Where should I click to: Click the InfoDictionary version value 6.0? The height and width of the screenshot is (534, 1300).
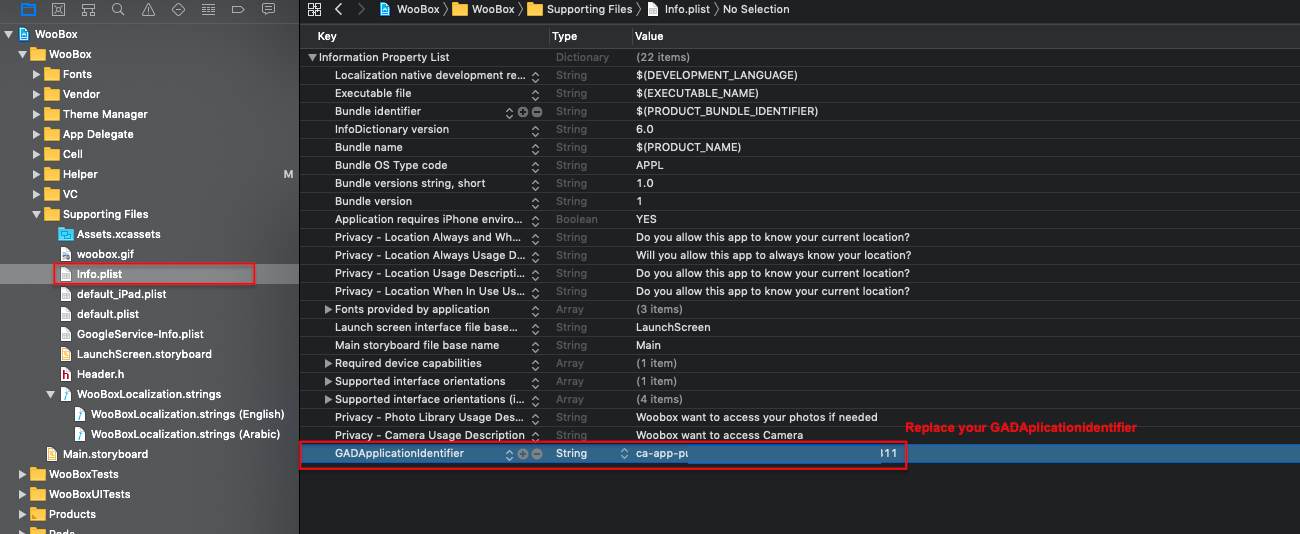point(644,130)
